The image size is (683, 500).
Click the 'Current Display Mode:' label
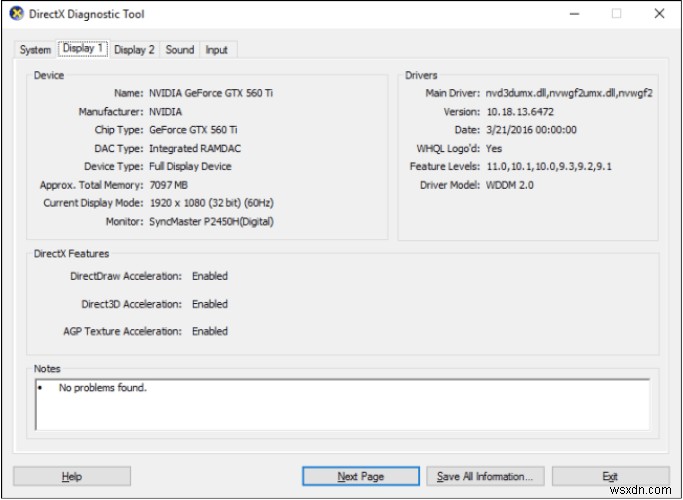[93, 203]
